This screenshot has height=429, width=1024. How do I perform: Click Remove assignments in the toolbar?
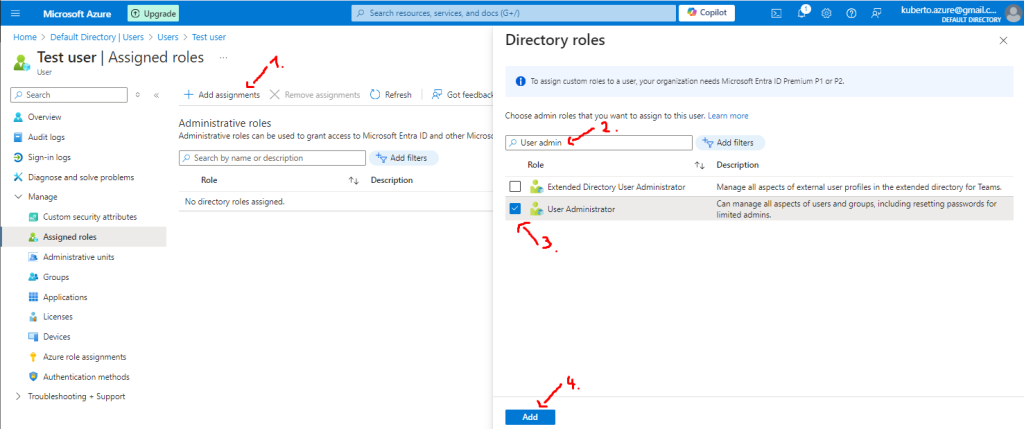pos(315,95)
